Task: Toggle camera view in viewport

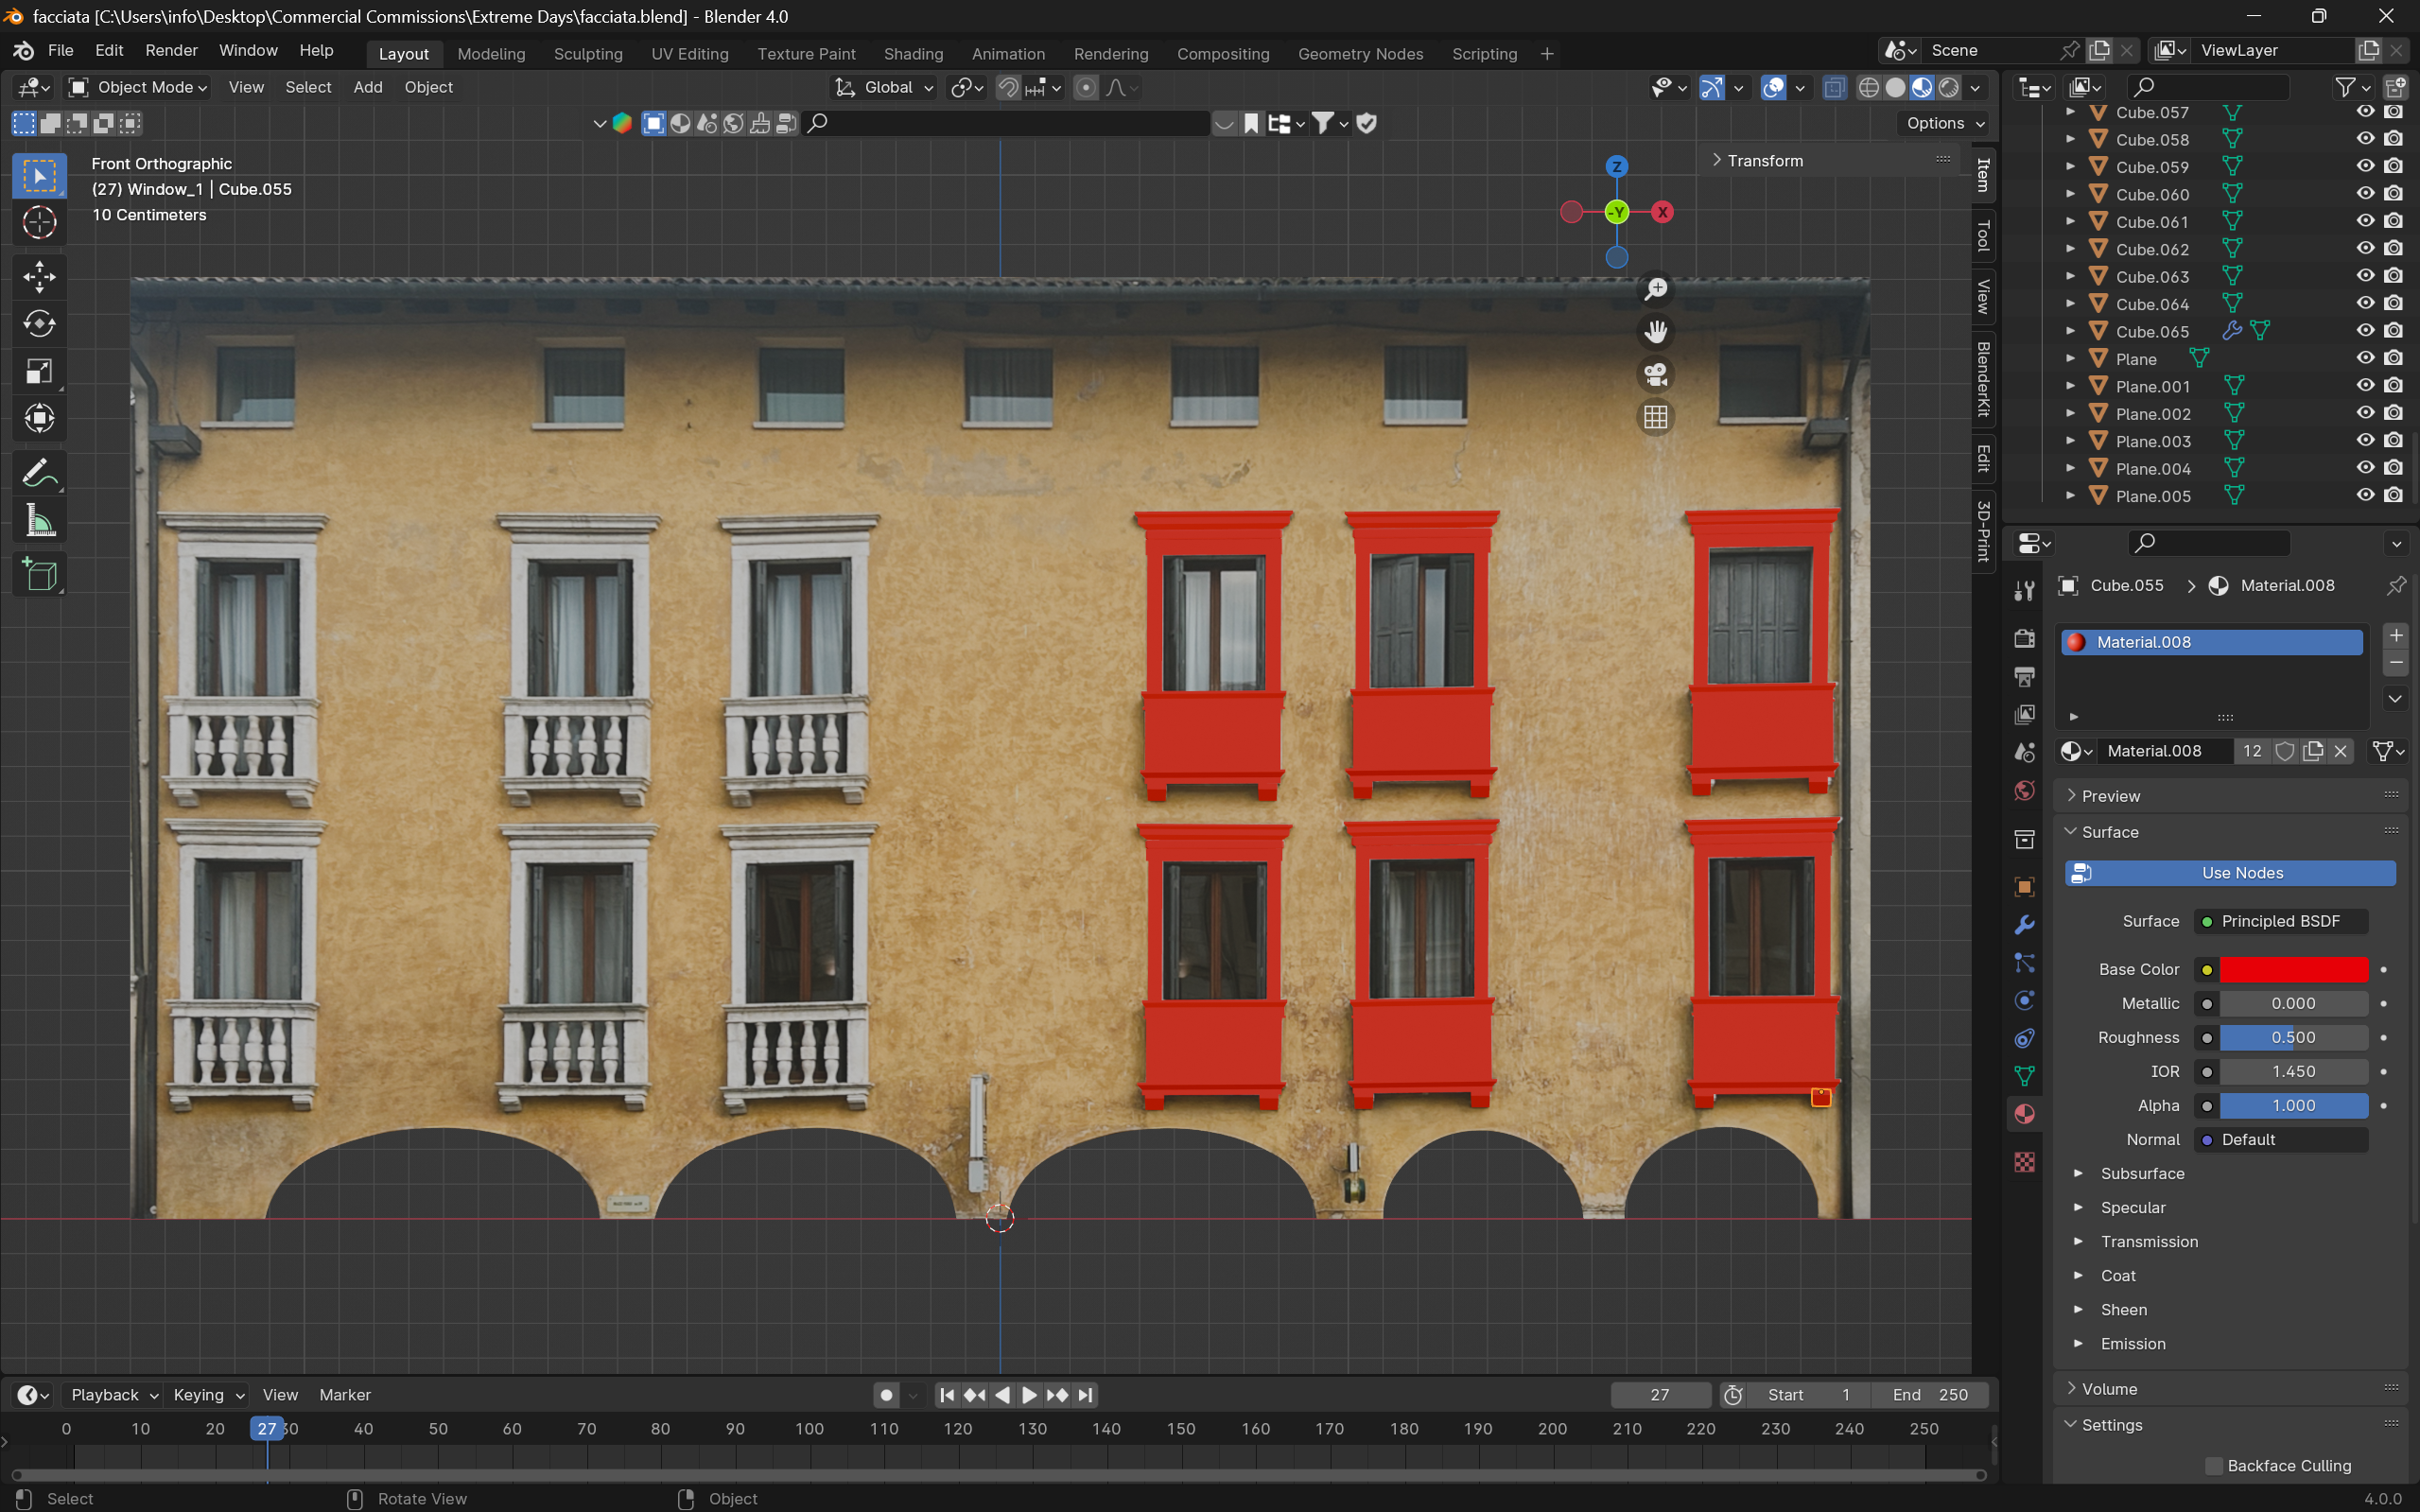Action: pos(1656,375)
